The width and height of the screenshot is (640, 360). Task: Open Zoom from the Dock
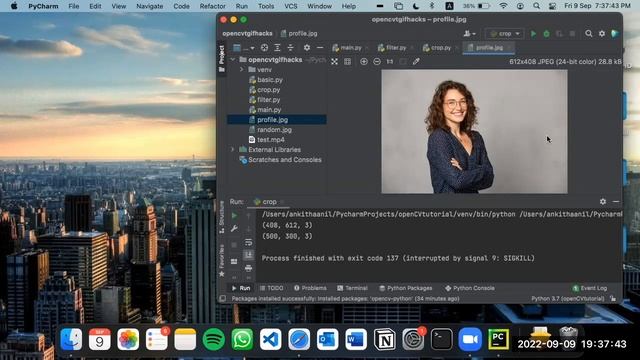pyautogui.click(x=470, y=339)
